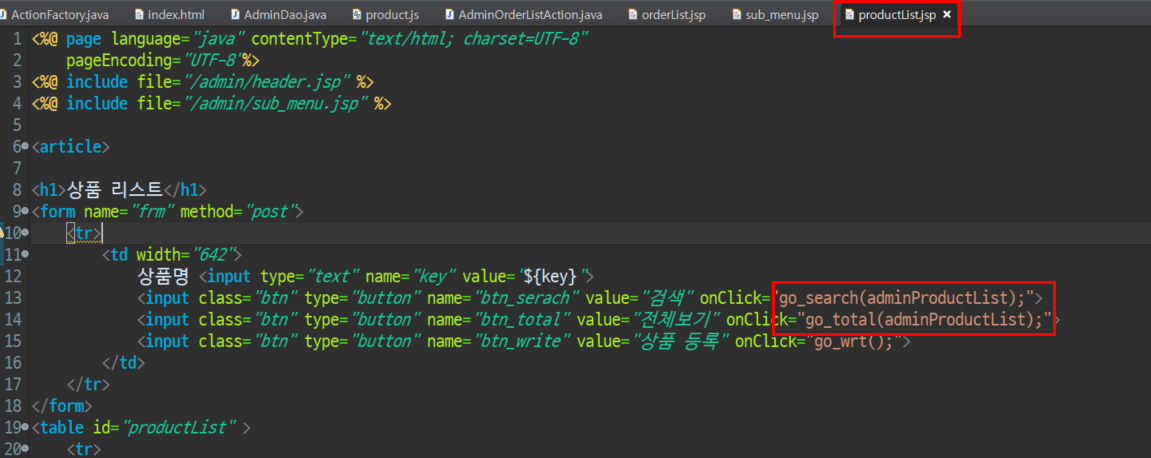Click the "java" language attribute value
This screenshot has width=1151, height=458.
point(221,39)
